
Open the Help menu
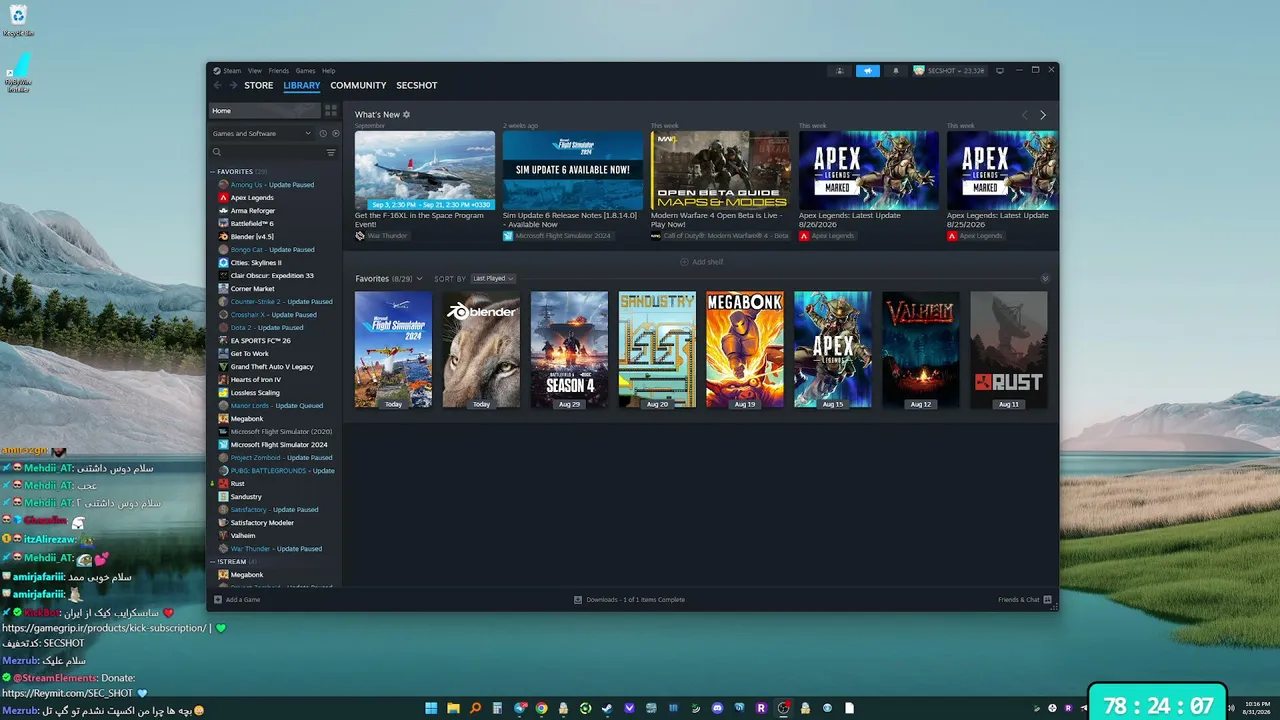pos(328,71)
